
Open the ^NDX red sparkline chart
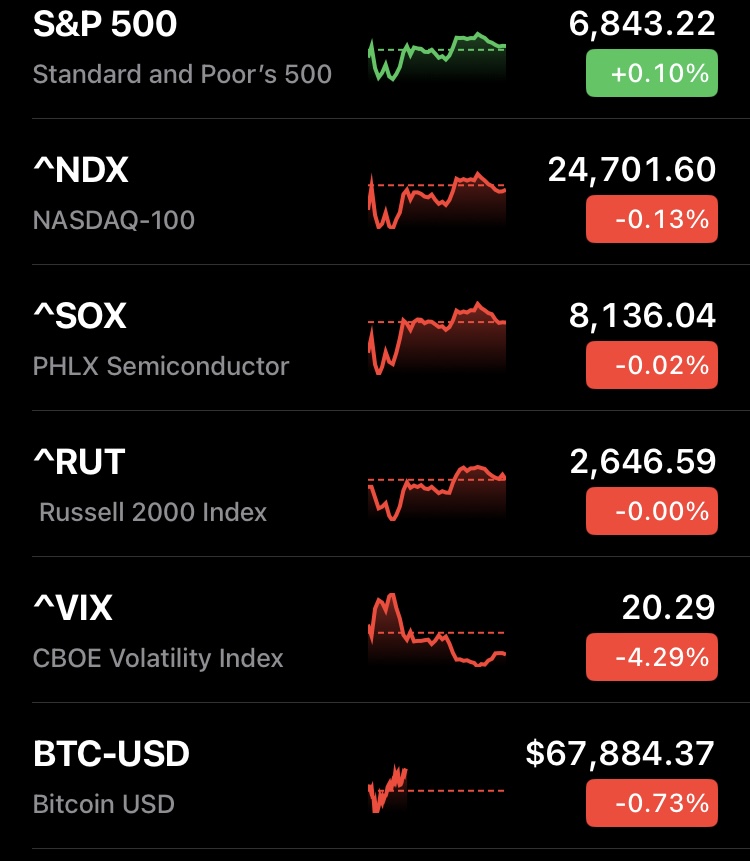(437, 202)
